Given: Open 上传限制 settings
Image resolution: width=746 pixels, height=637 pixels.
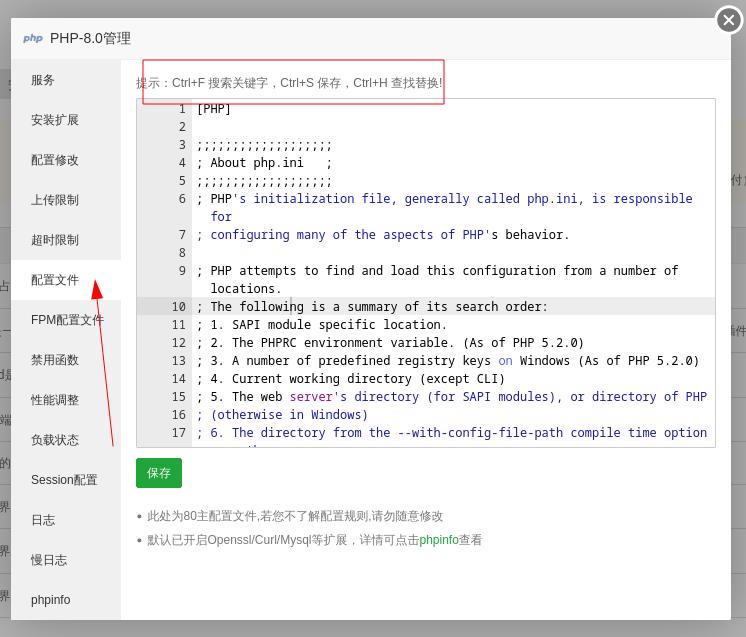Looking at the screenshot, I should [x=54, y=200].
